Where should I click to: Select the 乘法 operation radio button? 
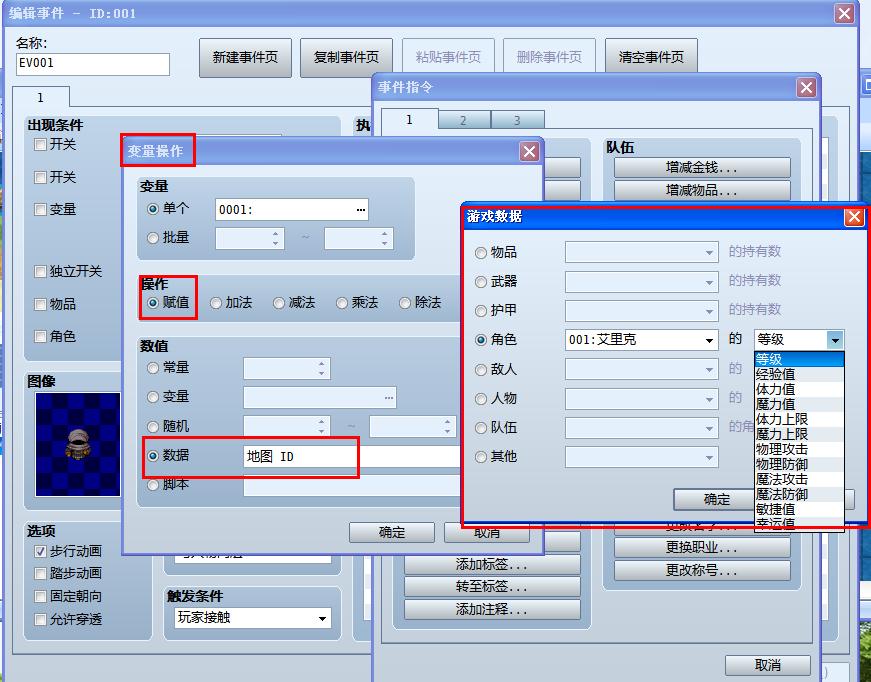tap(342, 303)
